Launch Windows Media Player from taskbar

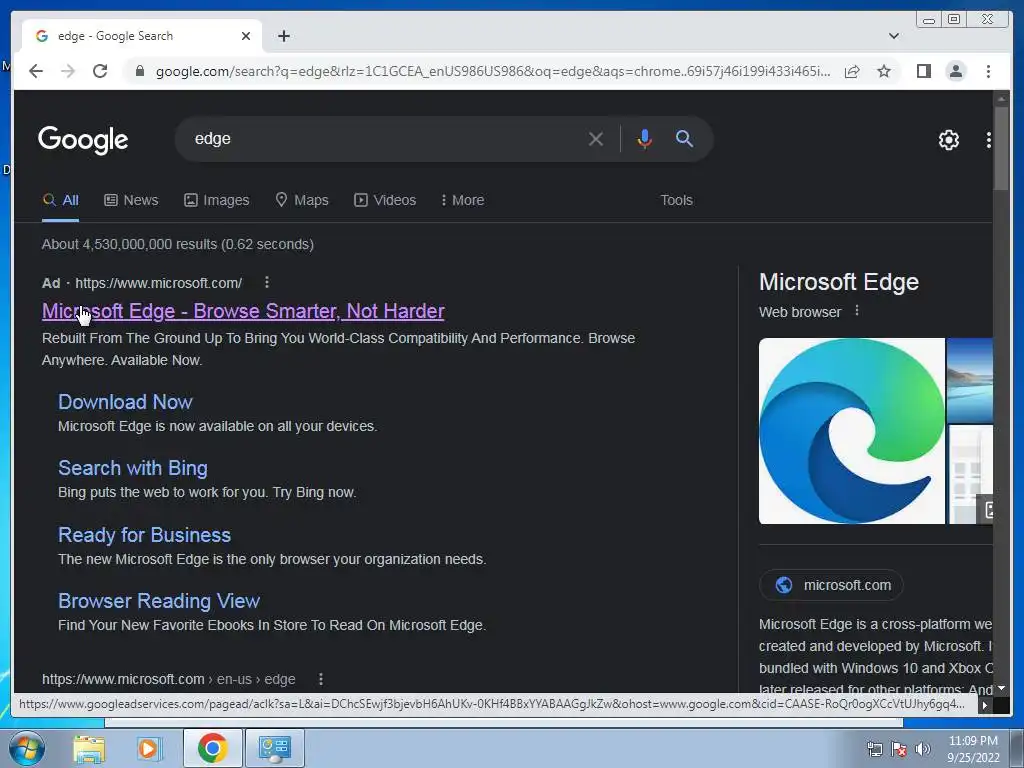(148, 748)
